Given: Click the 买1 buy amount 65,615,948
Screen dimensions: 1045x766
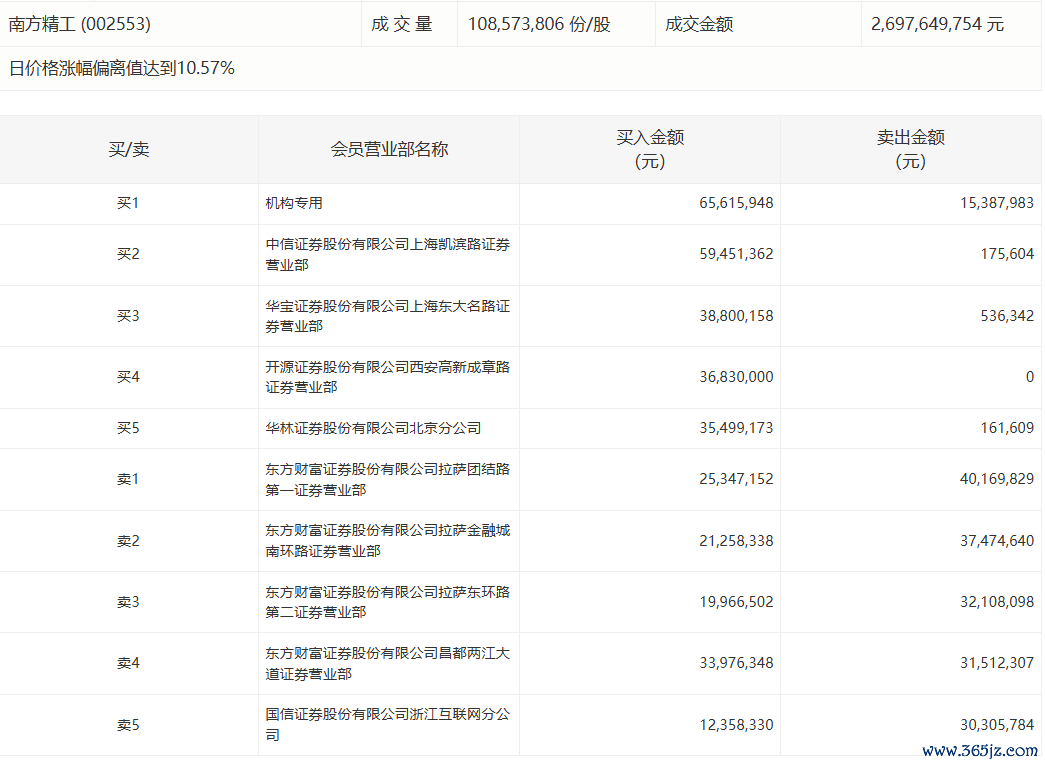Looking at the screenshot, I should tap(736, 203).
